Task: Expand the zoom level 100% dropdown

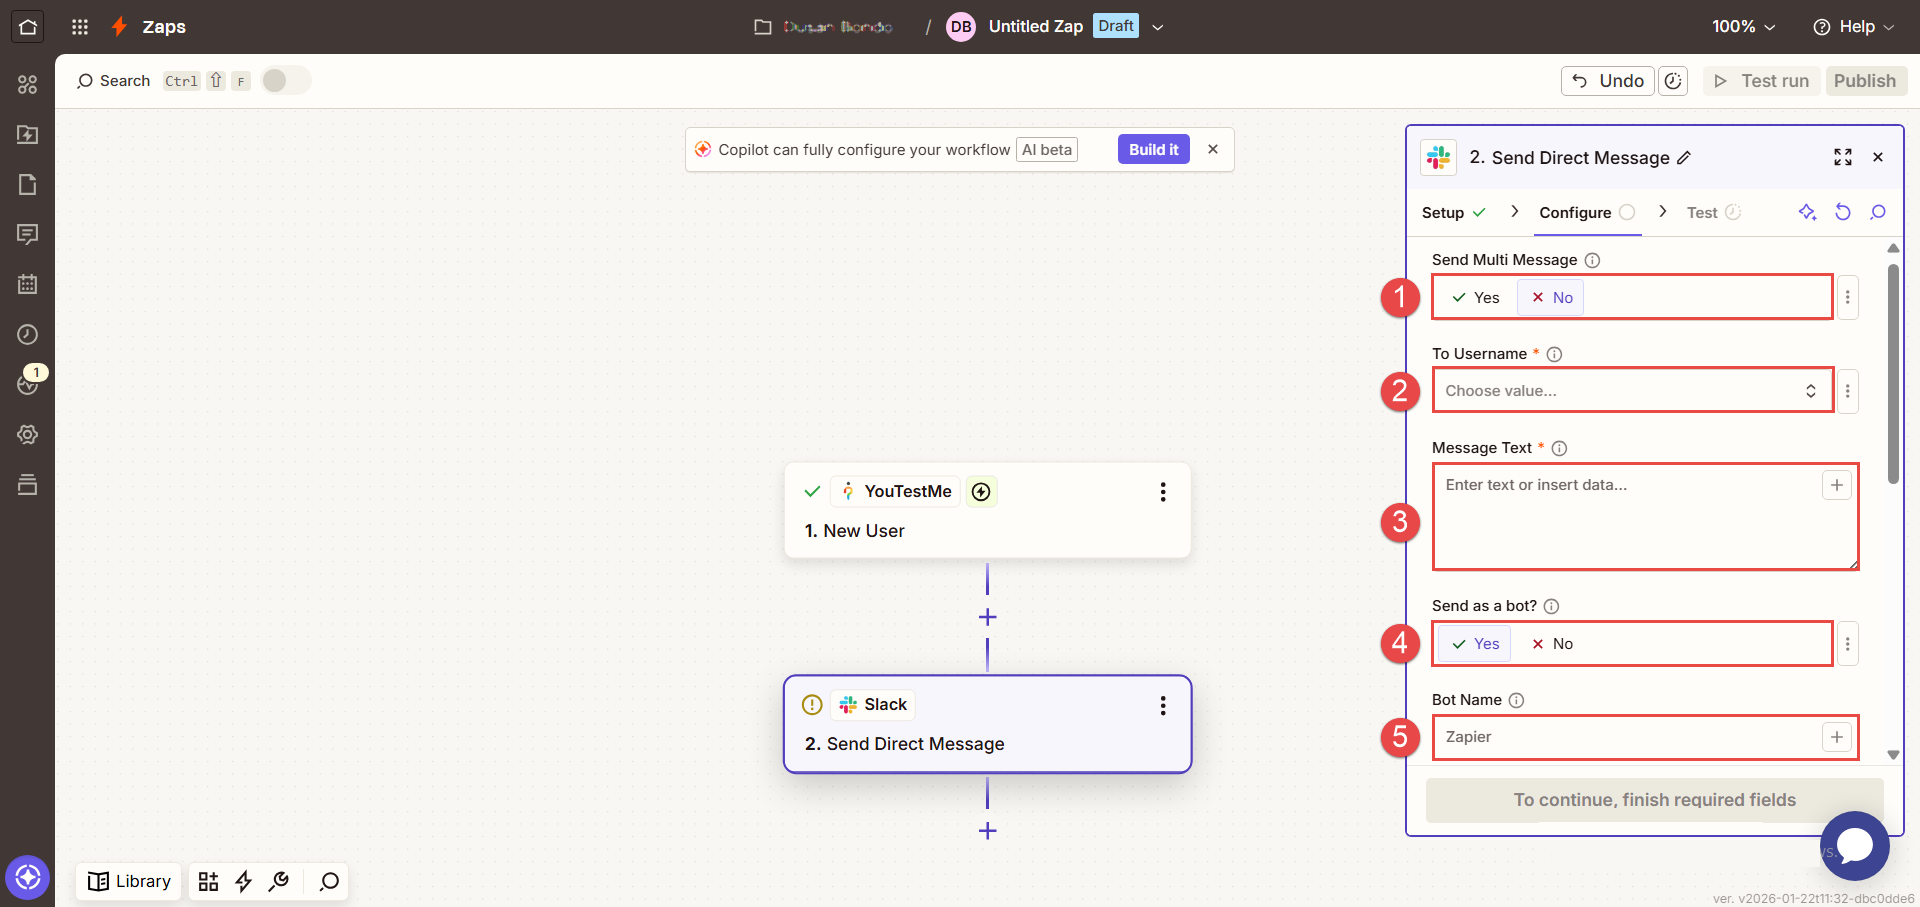Action: point(1743,27)
